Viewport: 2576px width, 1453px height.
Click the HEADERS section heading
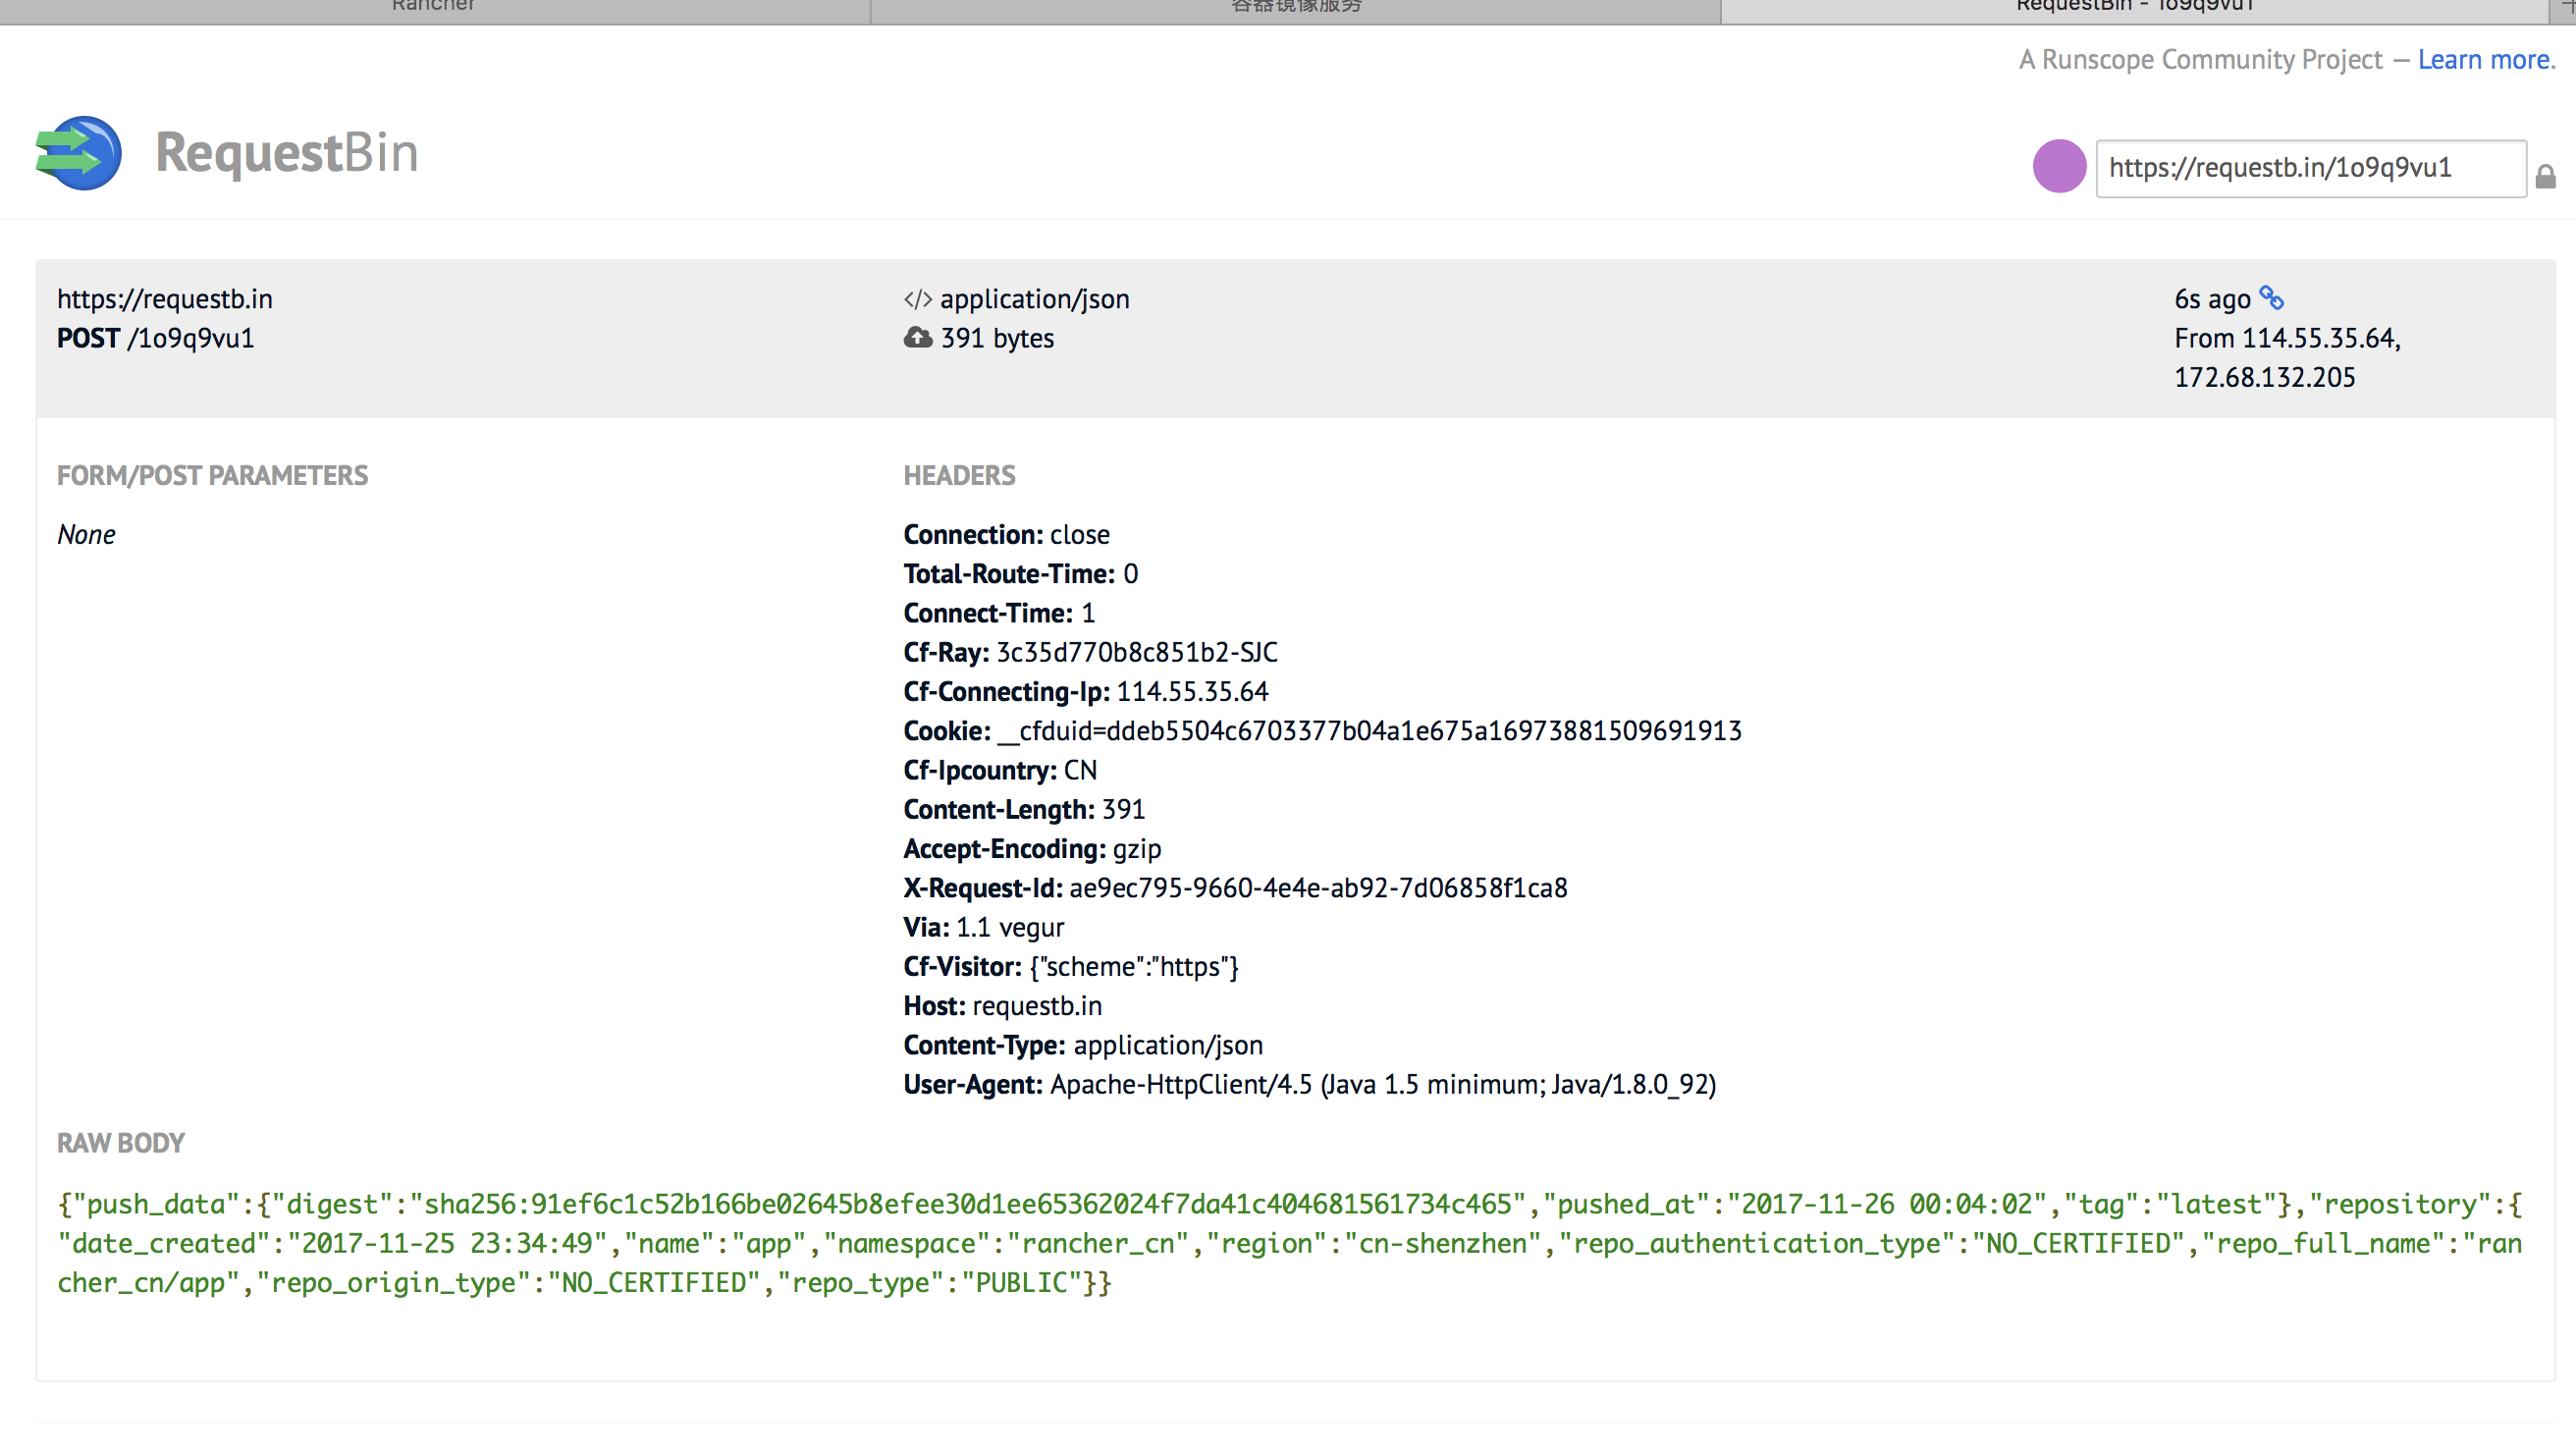click(x=959, y=476)
